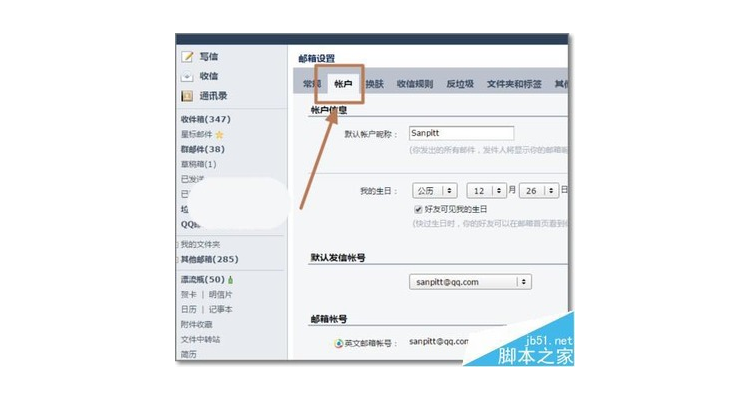Open 贺卡 greeting cards
This screenshot has width=750, height=400.
(188, 295)
